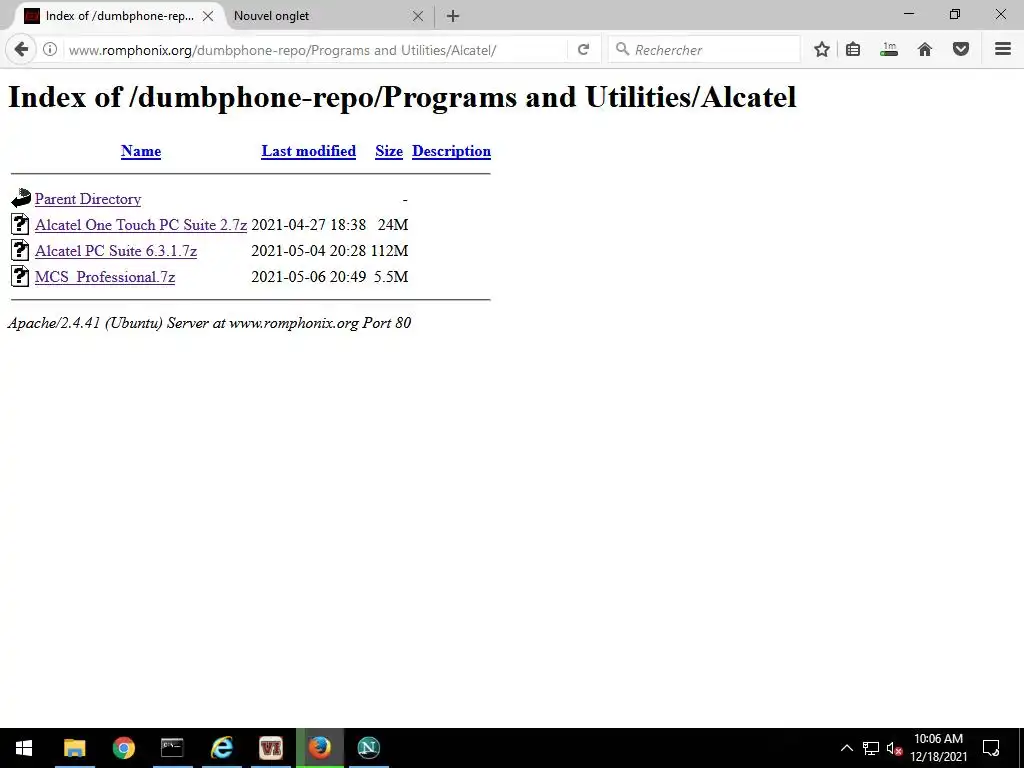Click the muted volume icon in tray
This screenshot has width=1024, height=768.
click(894, 748)
